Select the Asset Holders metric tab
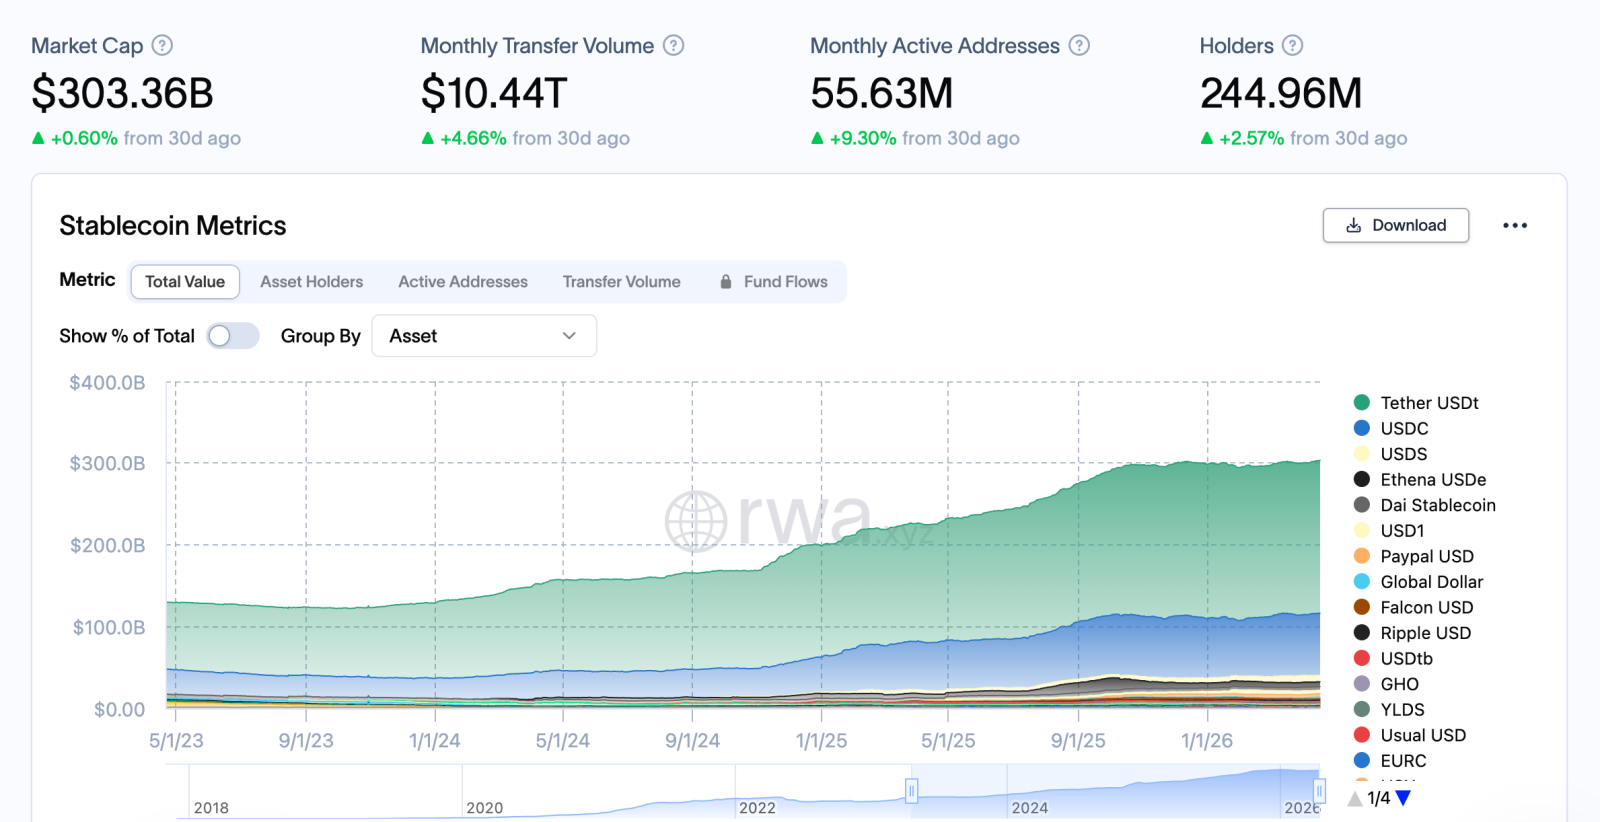 311,282
